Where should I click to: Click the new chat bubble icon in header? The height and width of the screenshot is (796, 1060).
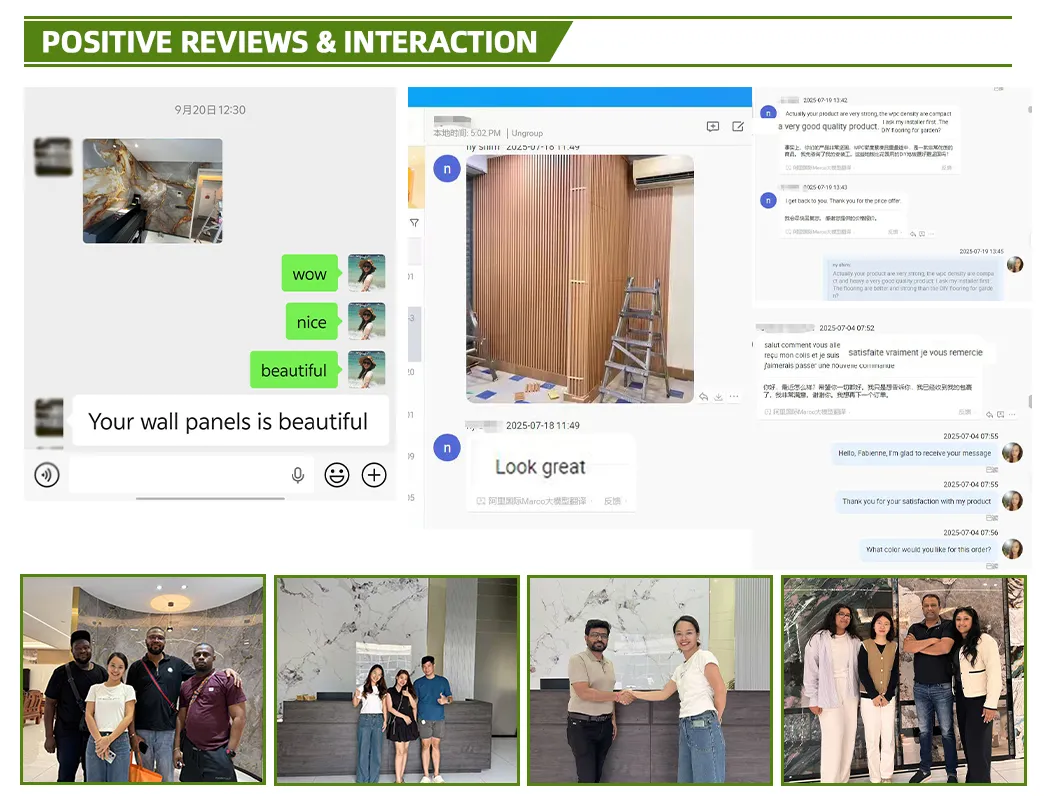tap(713, 127)
